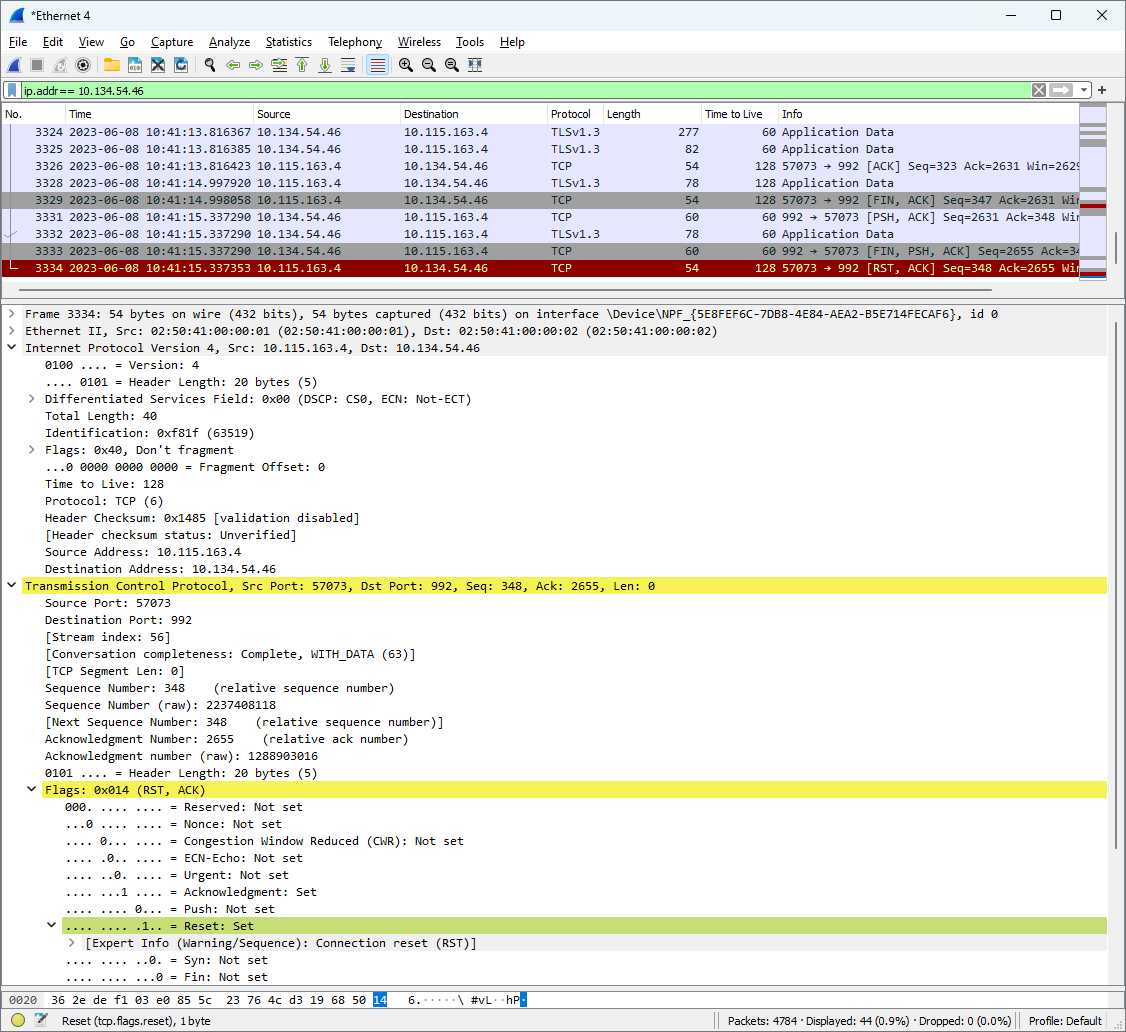Open the Capture menu
This screenshot has width=1126, height=1032.
pos(172,42)
